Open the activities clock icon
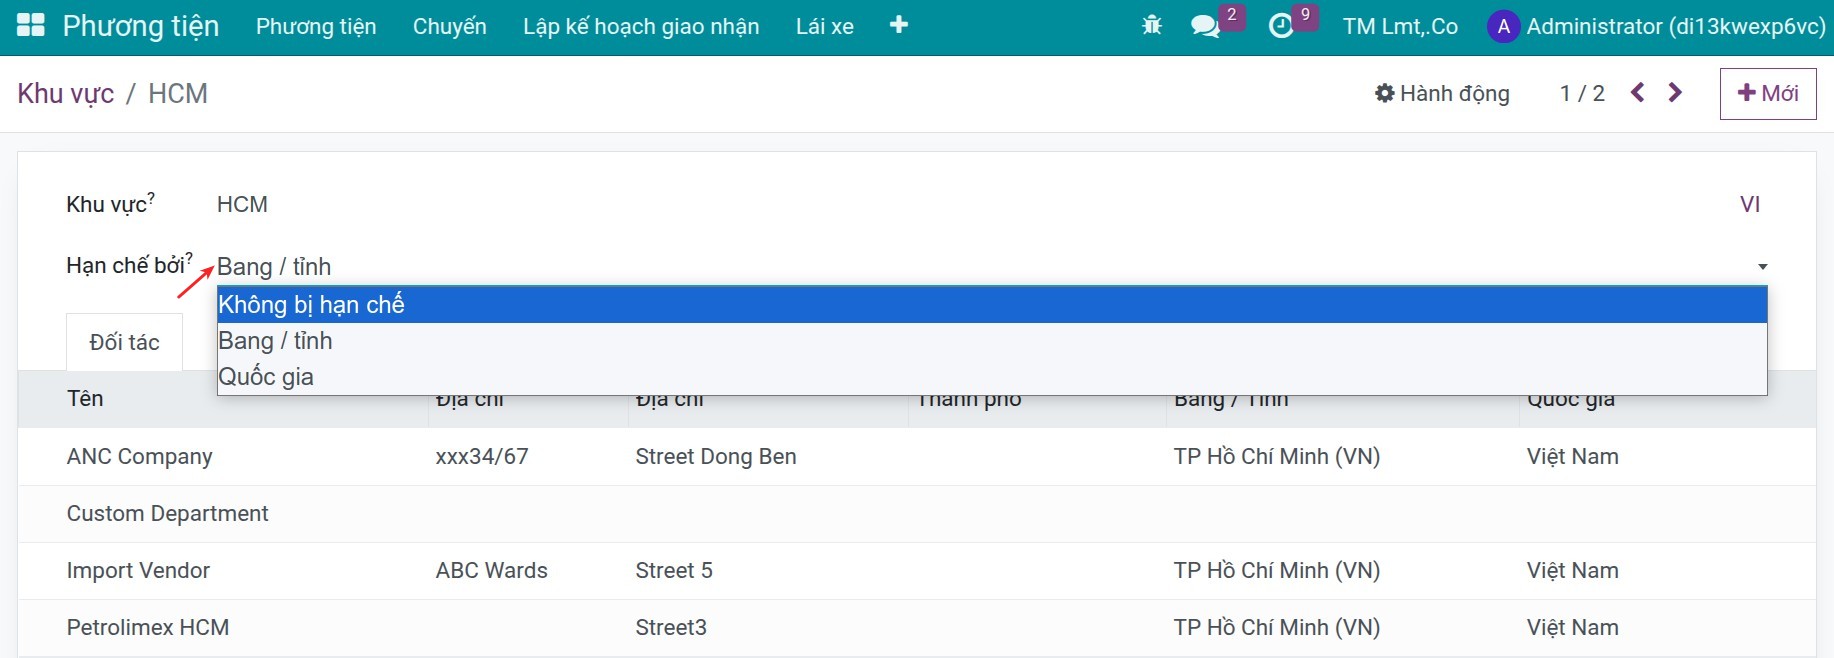Image resolution: width=1834 pixels, height=658 pixels. [1281, 26]
